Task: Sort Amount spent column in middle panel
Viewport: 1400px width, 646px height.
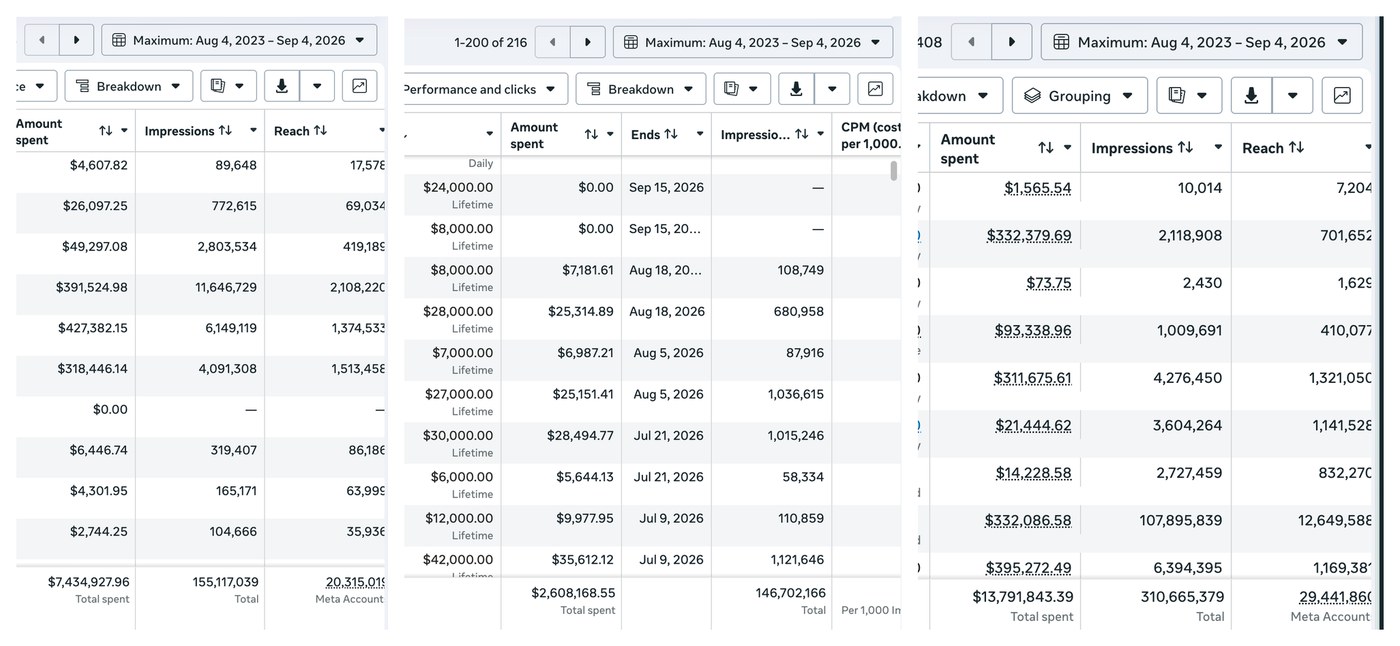Action: (x=591, y=134)
